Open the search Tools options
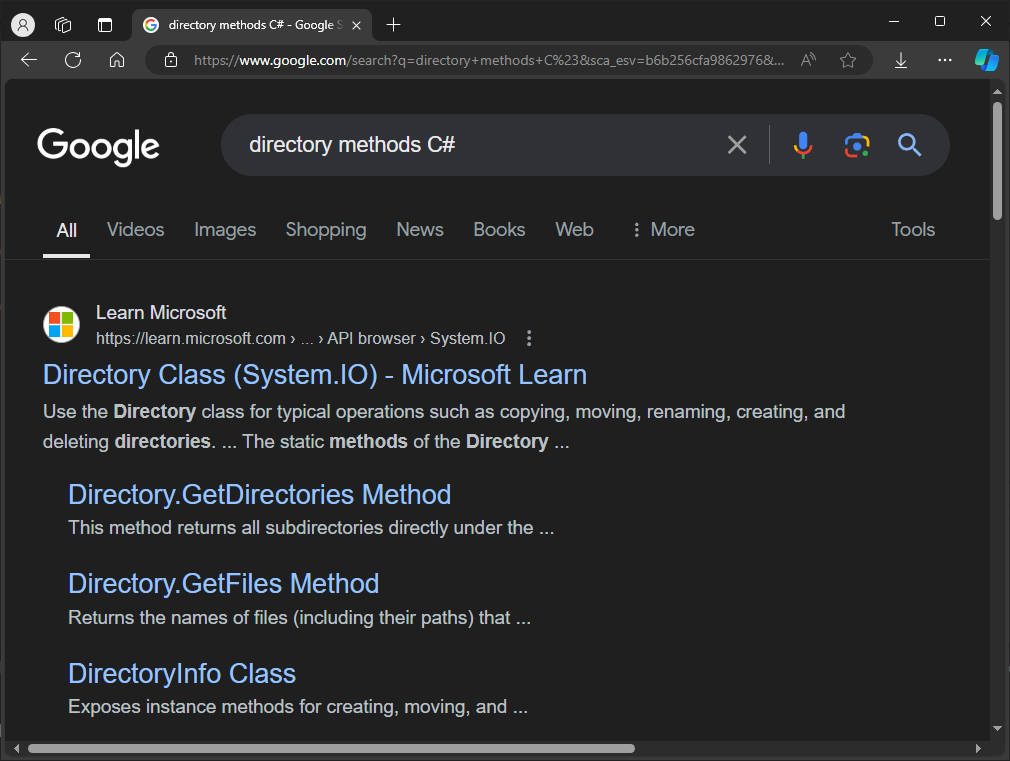The height and width of the screenshot is (761, 1010). pos(913,230)
